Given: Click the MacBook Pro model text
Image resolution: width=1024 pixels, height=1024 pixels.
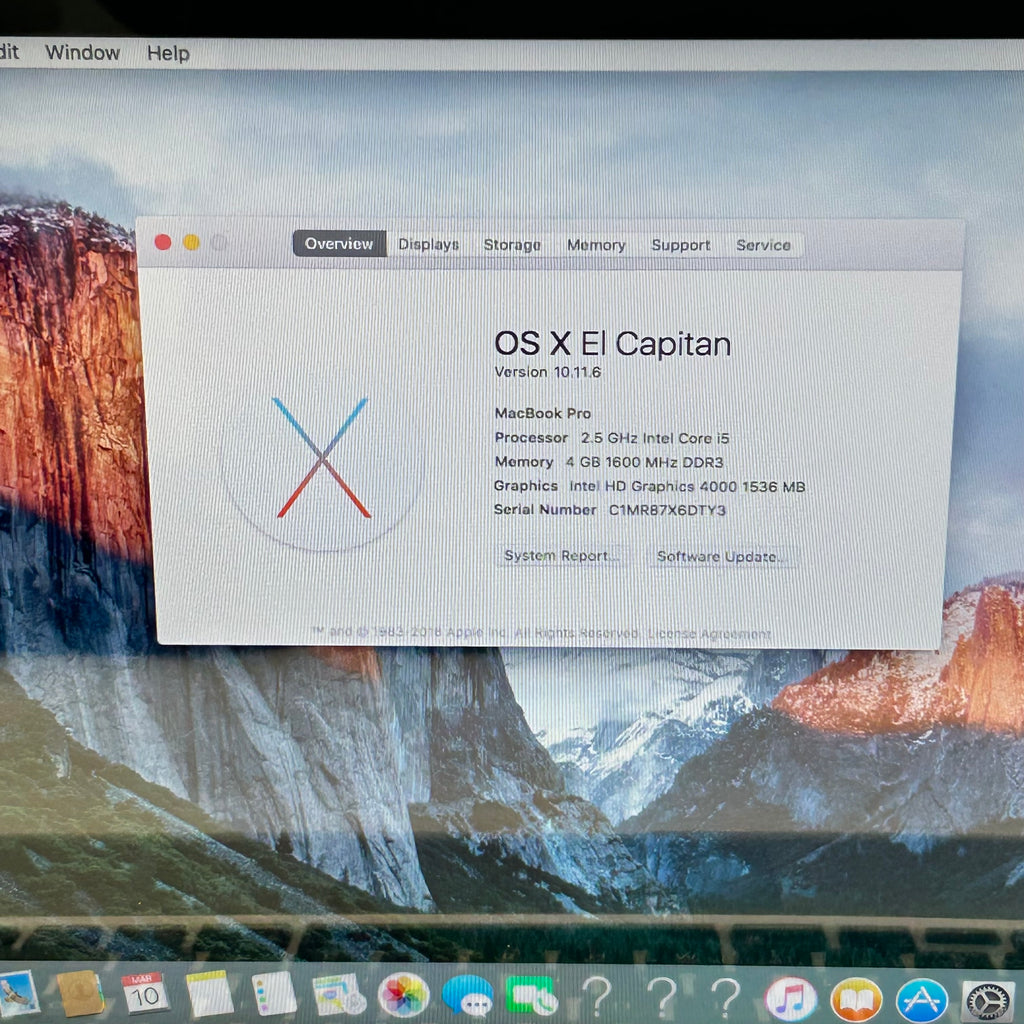Looking at the screenshot, I should pos(543,413).
